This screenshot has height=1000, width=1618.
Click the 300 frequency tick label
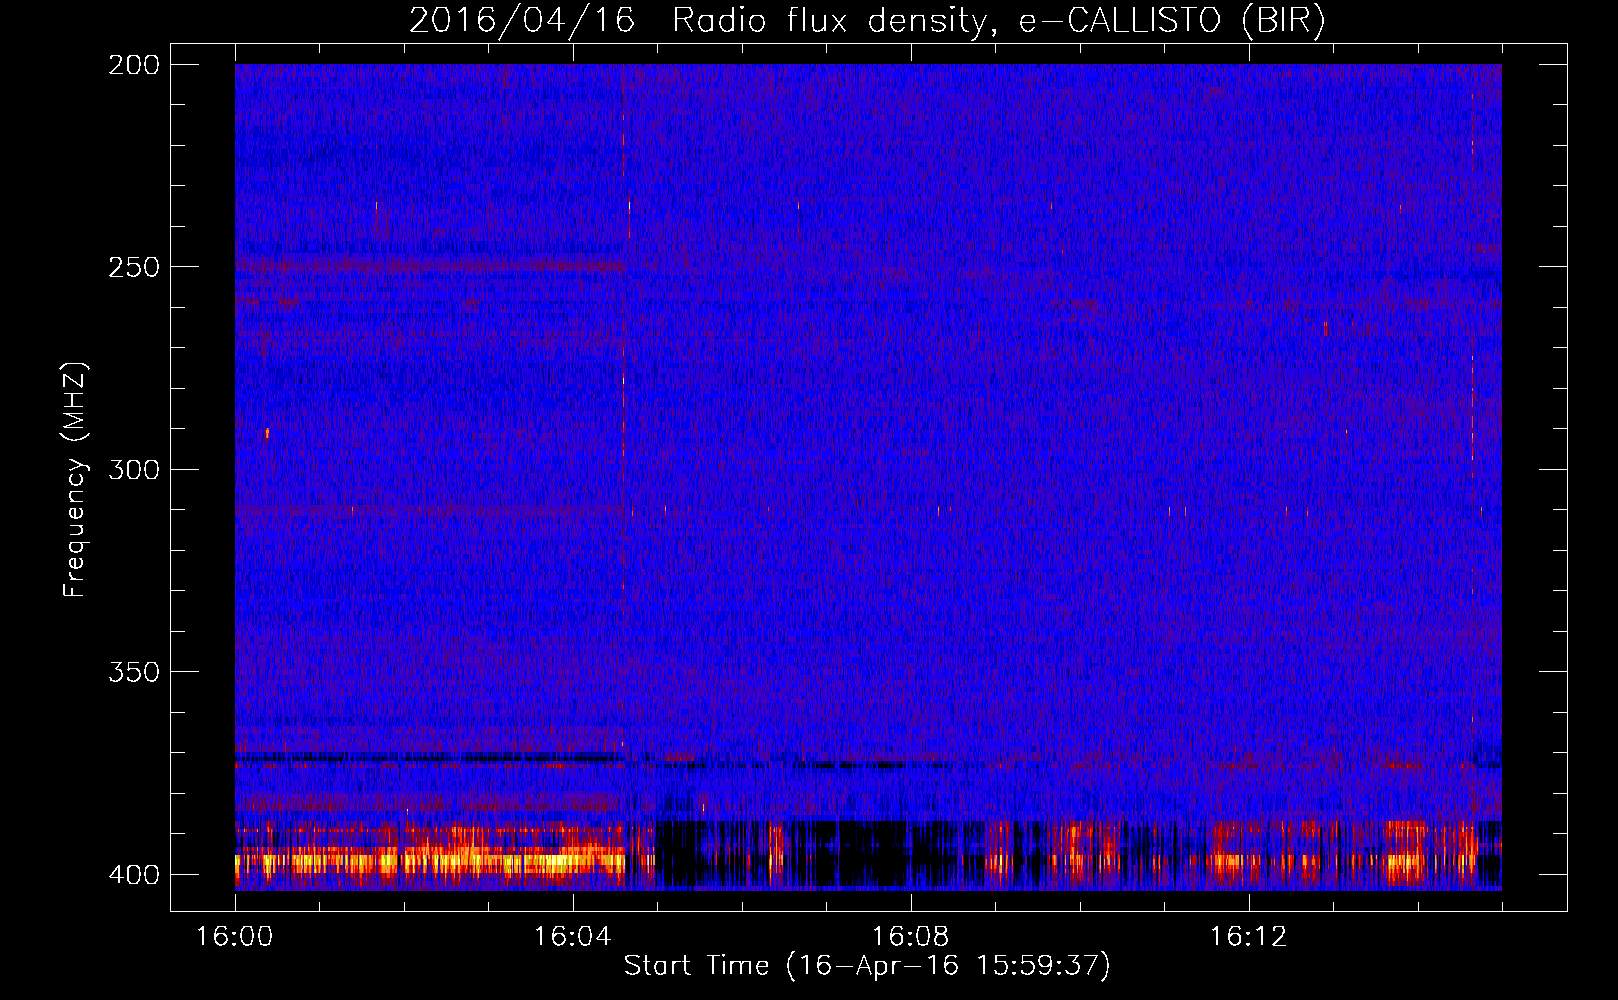click(134, 470)
